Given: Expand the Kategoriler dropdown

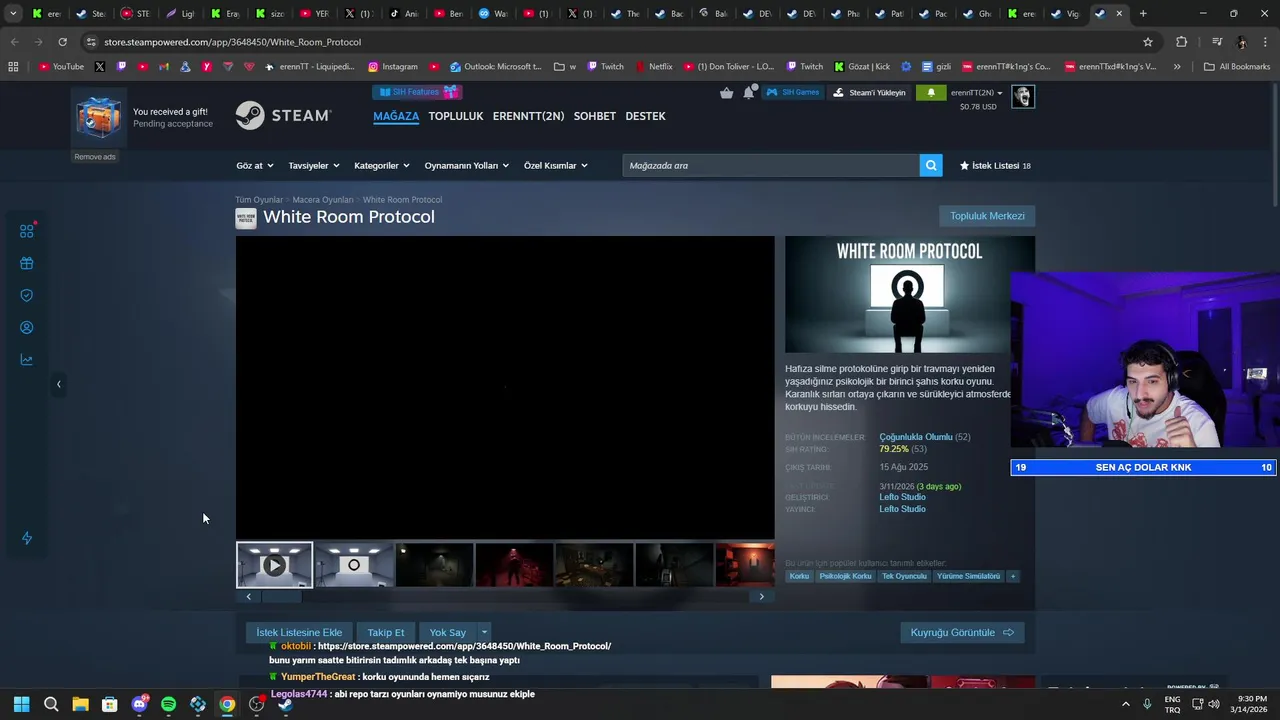Looking at the screenshot, I should click(382, 166).
